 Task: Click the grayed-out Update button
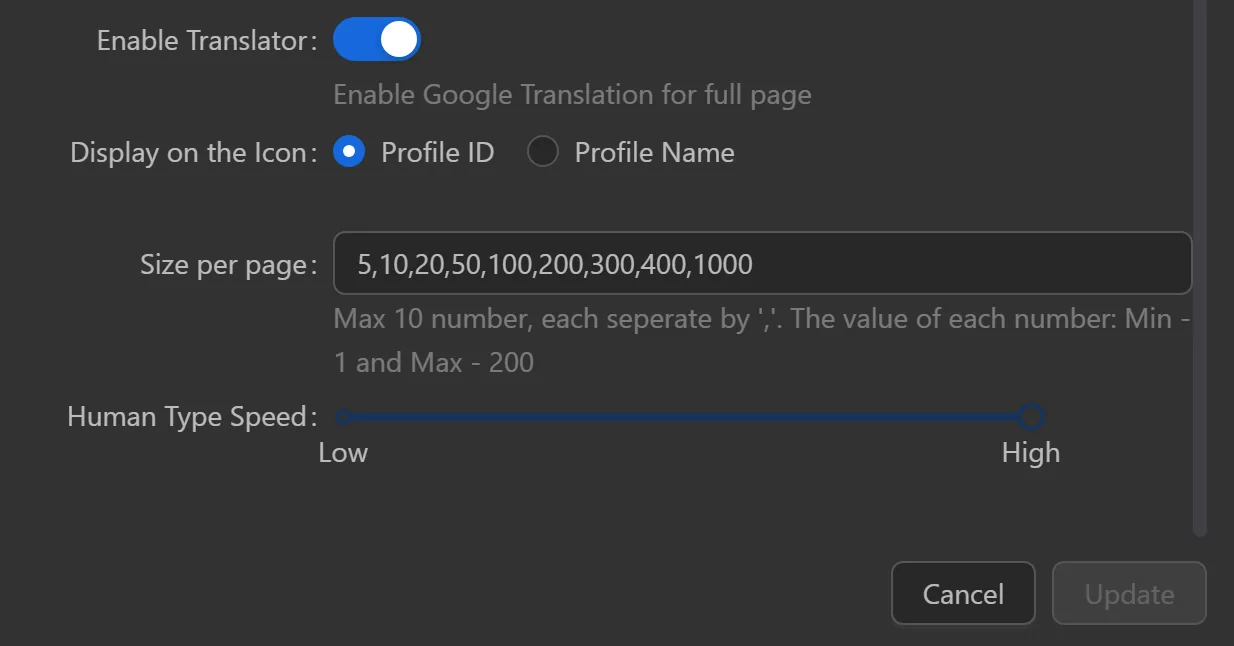click(1129, 593)
